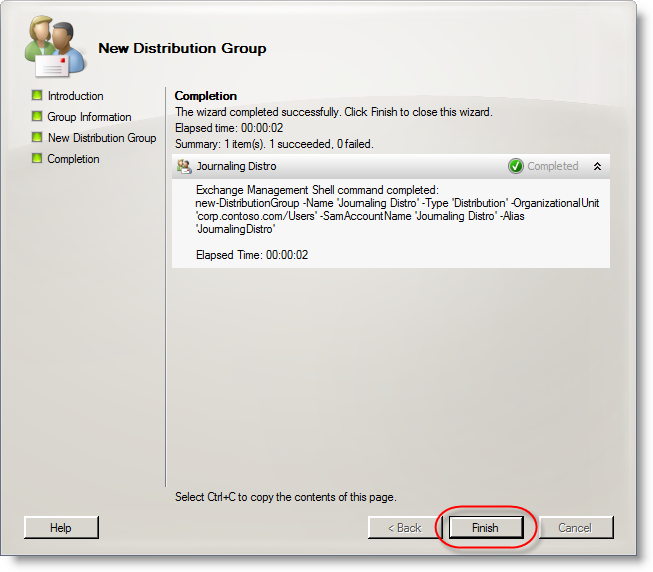This screenshot has width=653, height=572.
Task: Open Help for this wizard
Action: click(61, 527)
